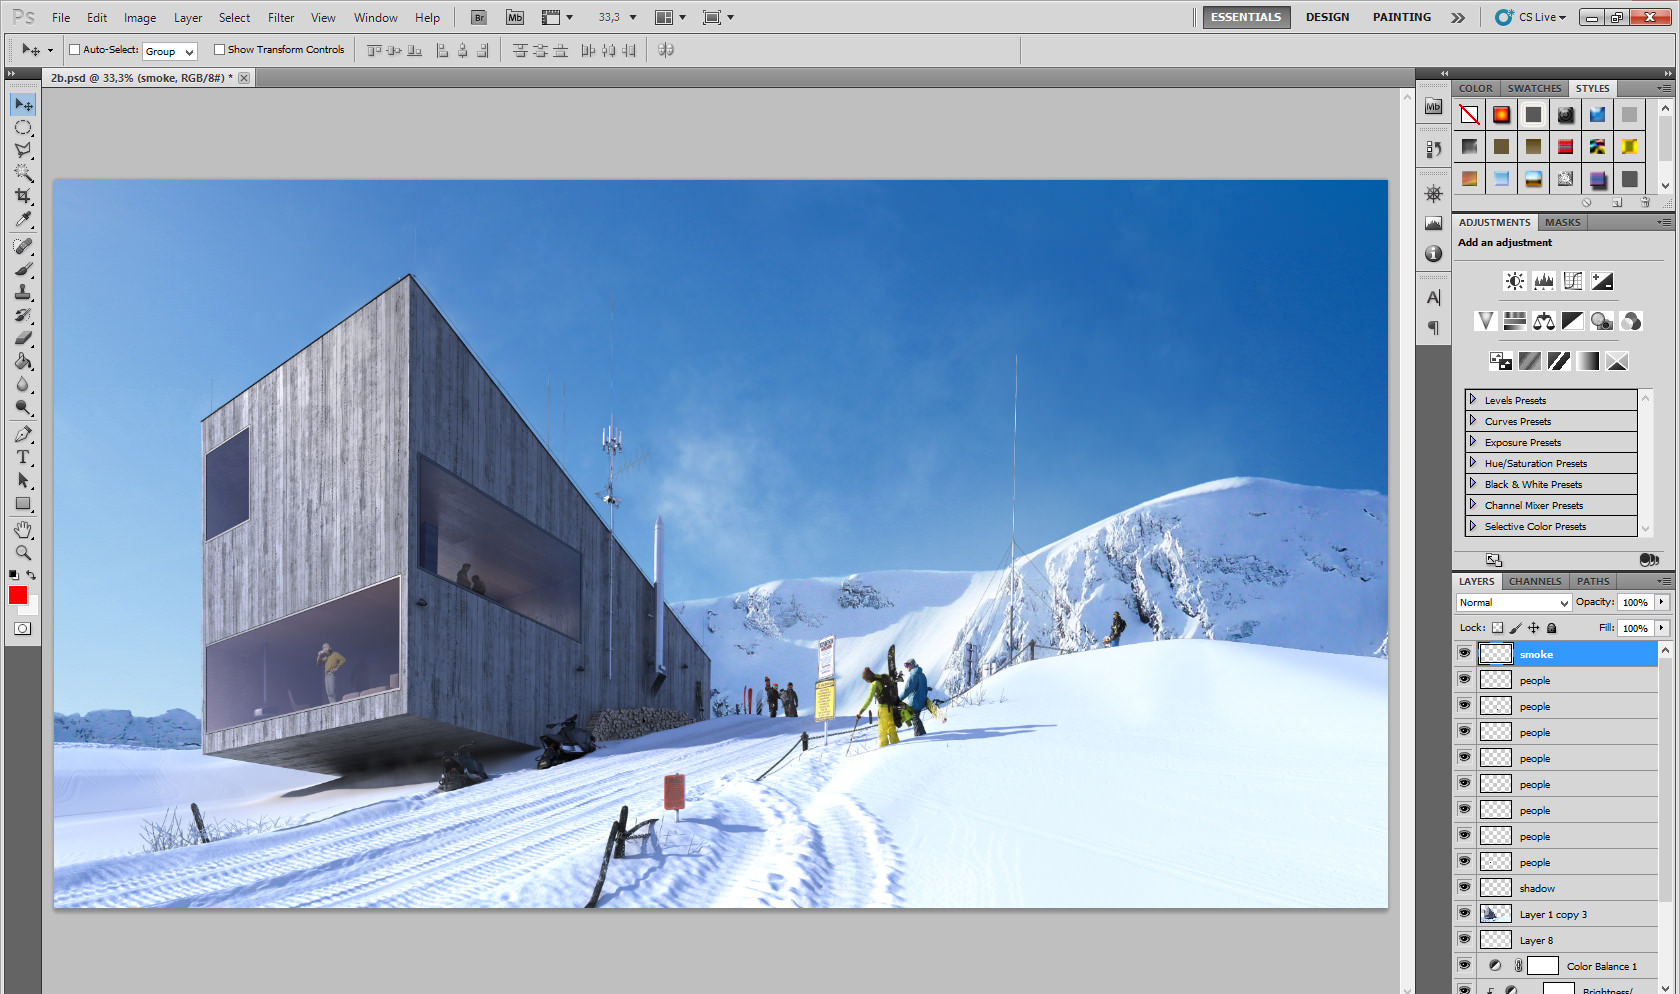This screenshot has height=994, width=1680.
Task: Open the CS Live menu button
Action: [x=1531, y=17]
